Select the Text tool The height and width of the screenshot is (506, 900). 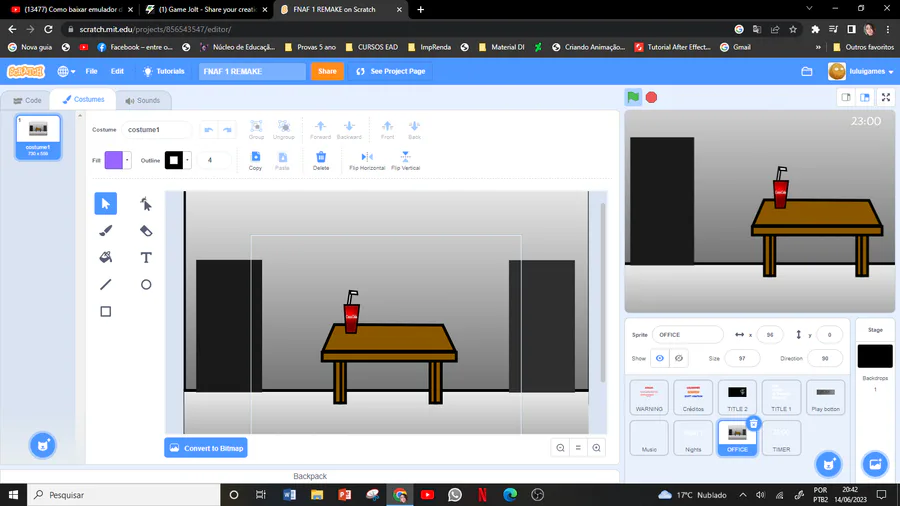146,258
